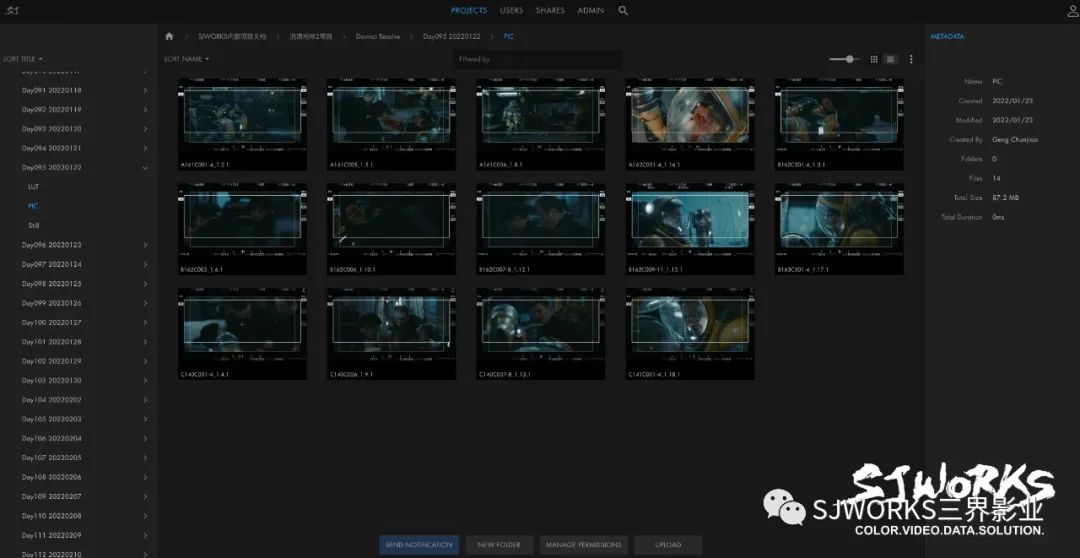1080x558 pixels.
Task: Expand the Day099 20220126 folder chevron
Action: [145, 303]
